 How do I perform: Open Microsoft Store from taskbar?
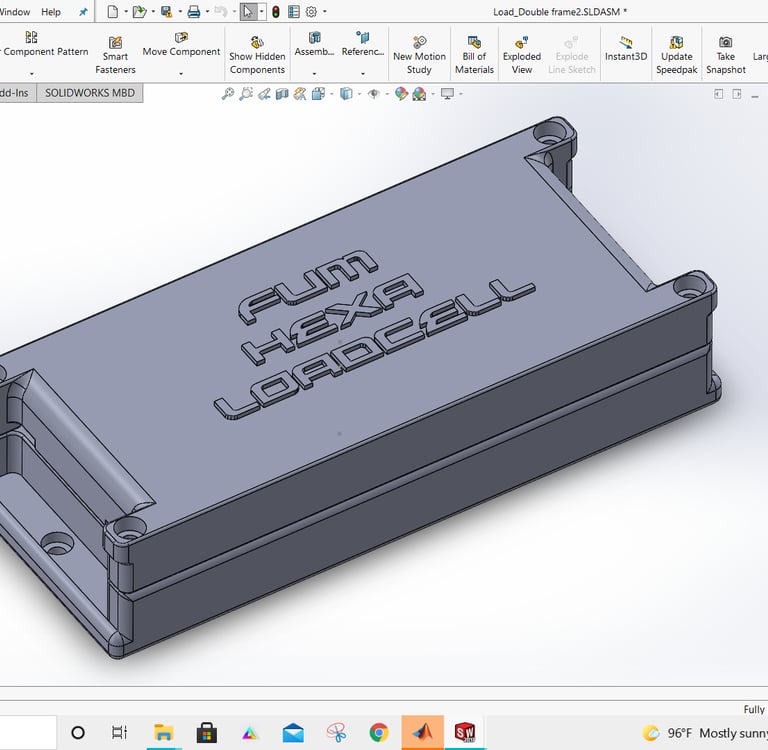pyautogui.click(x=206, y=733)
